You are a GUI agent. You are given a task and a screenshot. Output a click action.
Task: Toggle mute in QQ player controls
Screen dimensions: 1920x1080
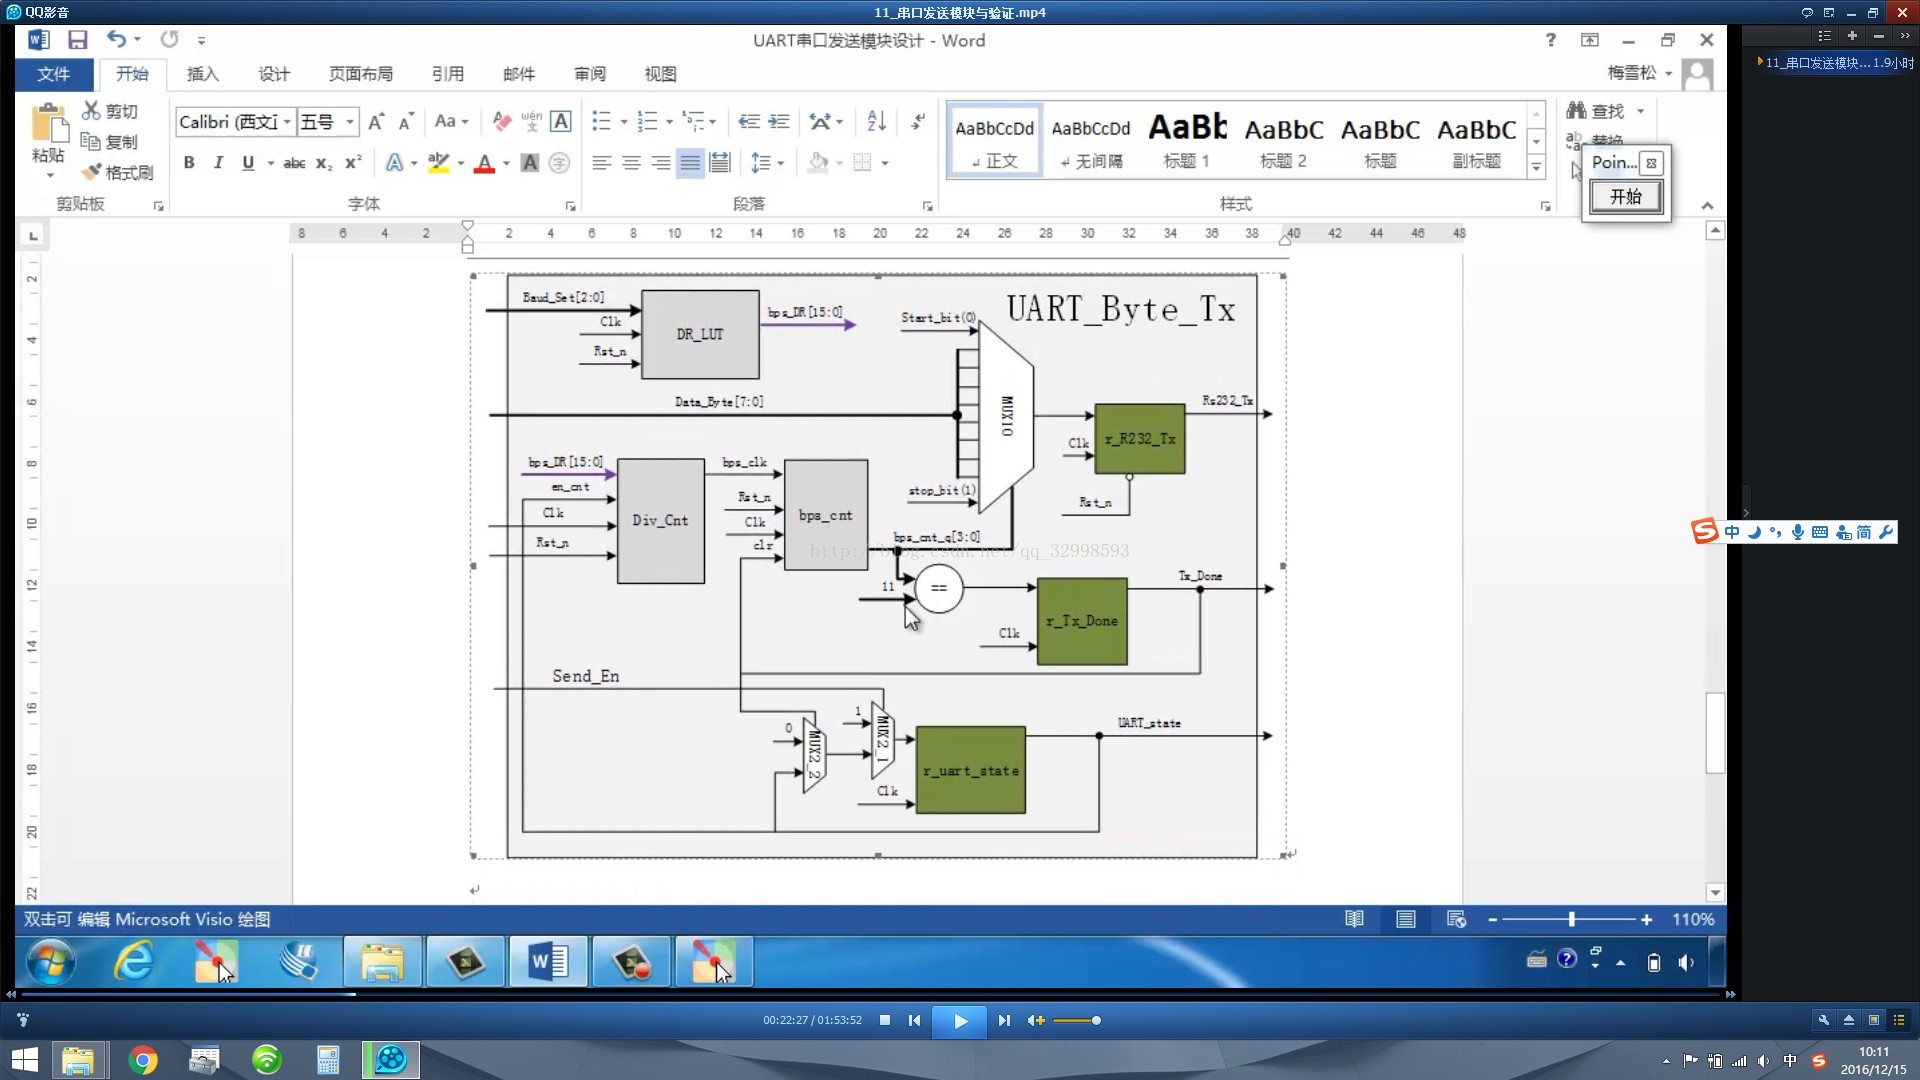point(1035,1020)
